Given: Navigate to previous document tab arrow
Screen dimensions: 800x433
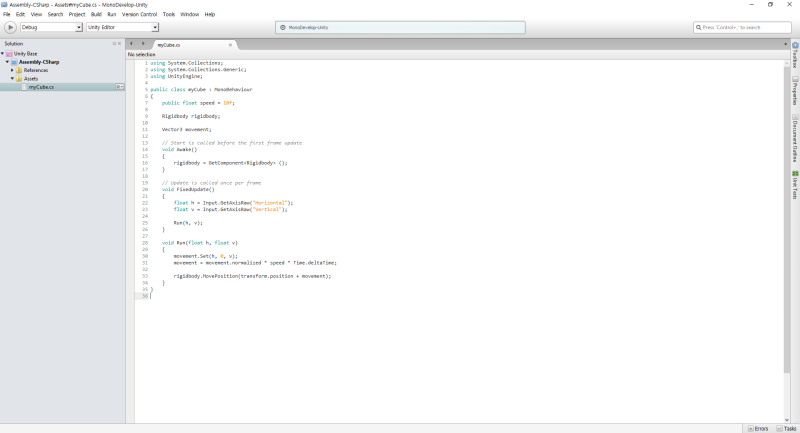Looking at the screenshot, I should (x=131, y=44).
